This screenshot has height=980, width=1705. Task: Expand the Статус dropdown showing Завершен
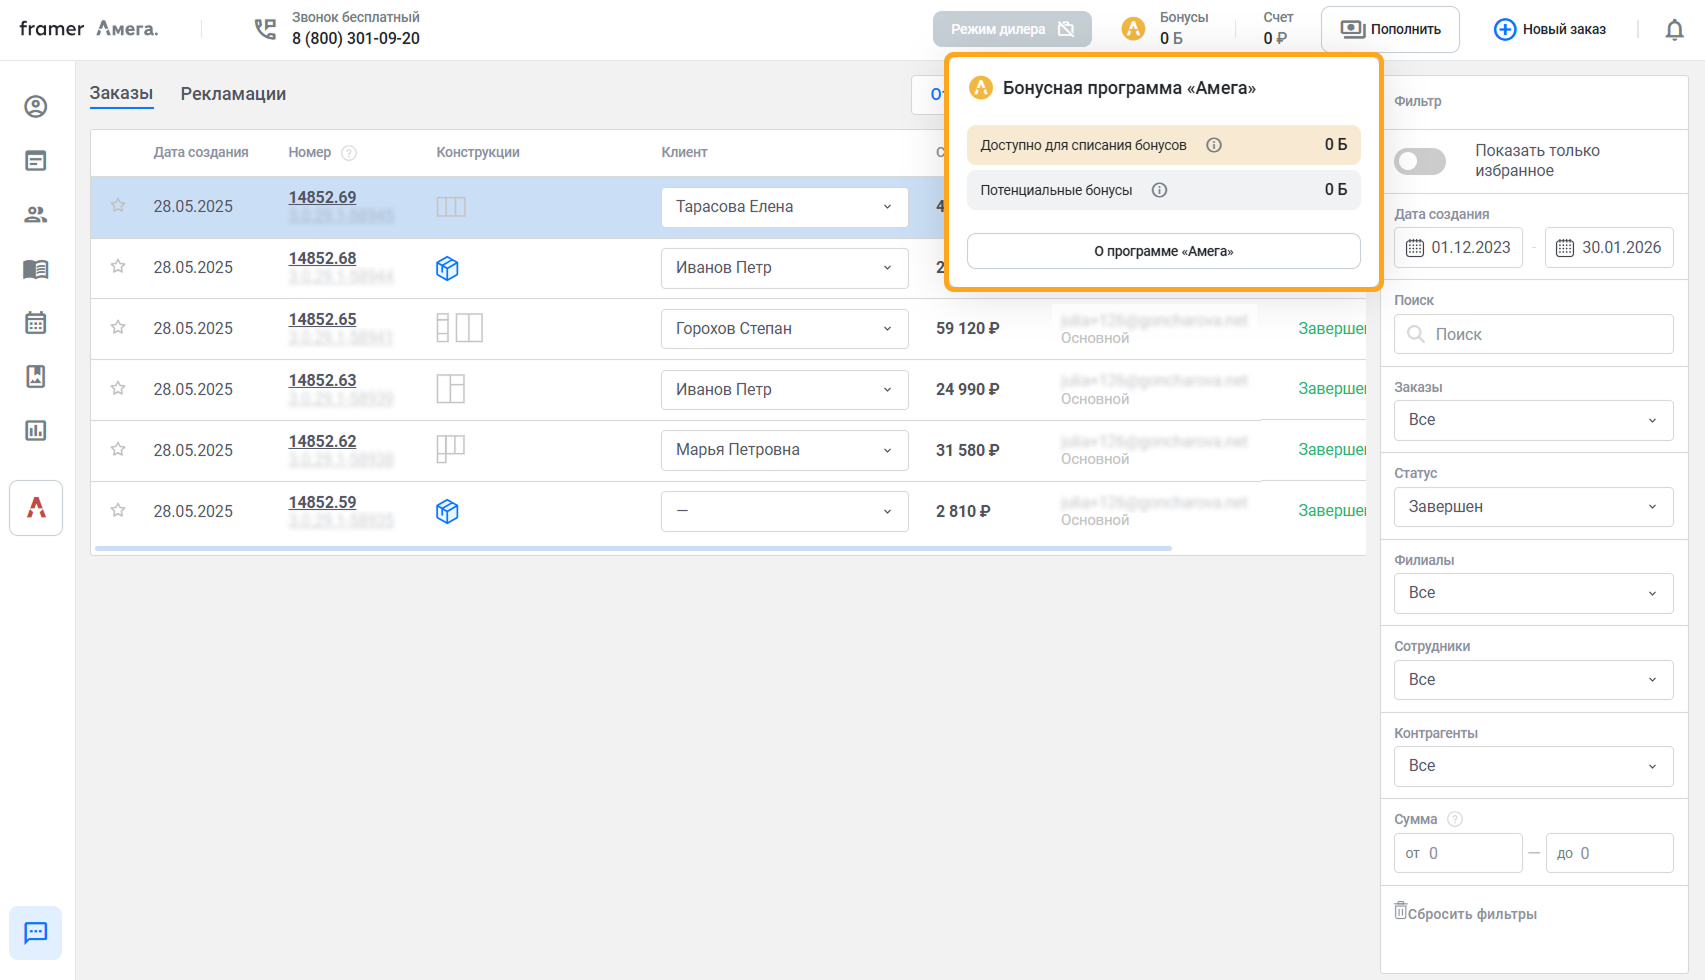click(x=1532, y=507)
